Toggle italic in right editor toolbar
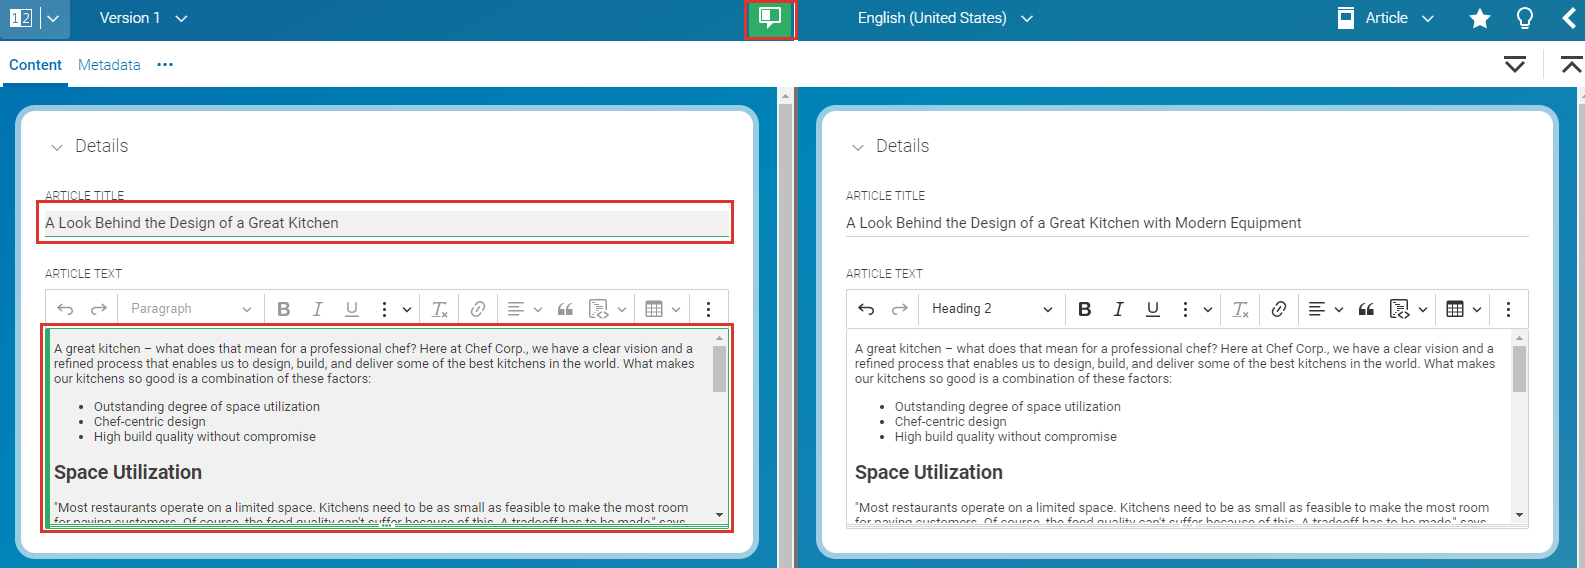This screenshot has width=1585, height=568. tap(1118, 309)
